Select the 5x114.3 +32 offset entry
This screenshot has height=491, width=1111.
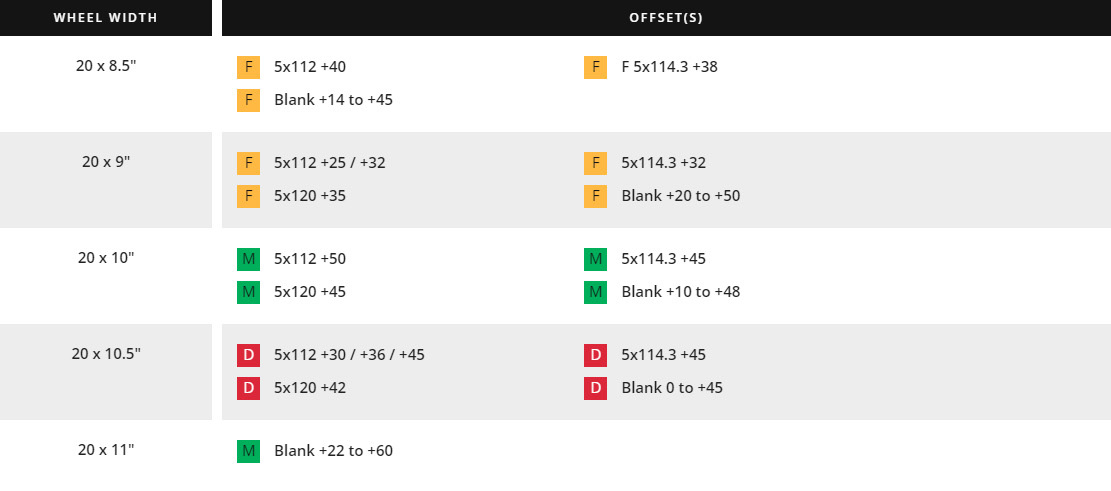pos(663,163)
